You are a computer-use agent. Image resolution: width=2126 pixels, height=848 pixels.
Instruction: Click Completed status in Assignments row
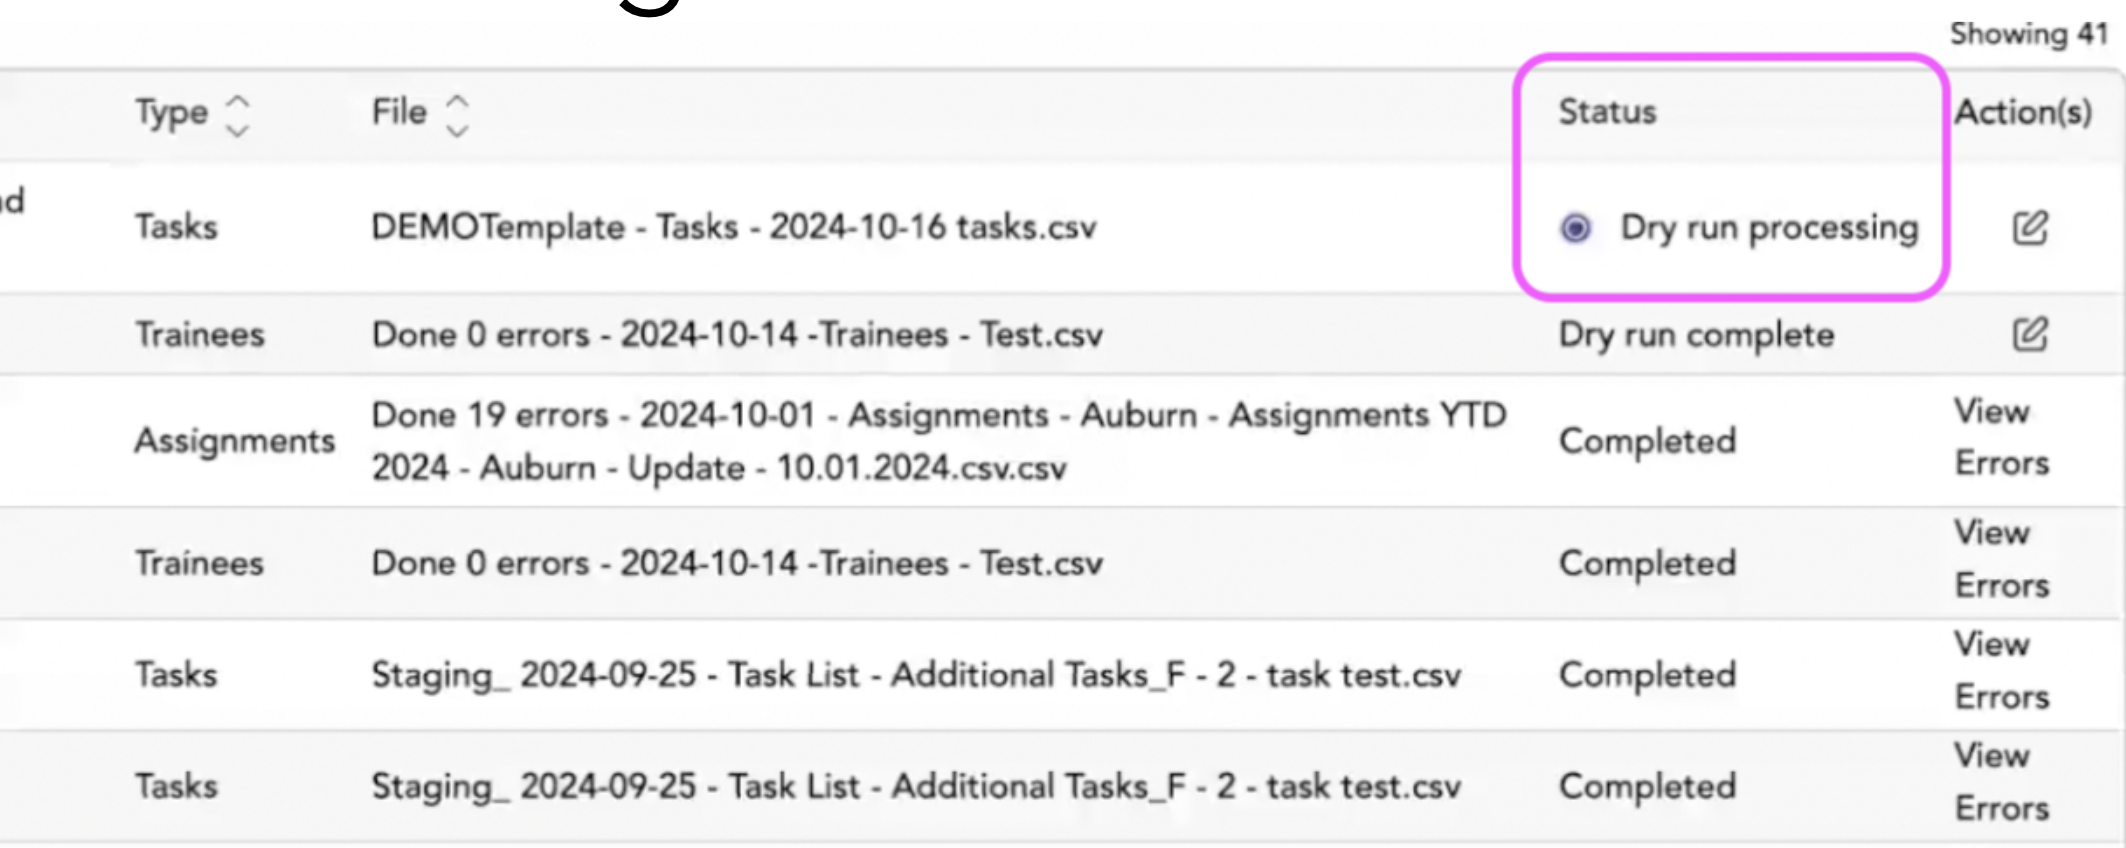click(x=1647, y=442)
